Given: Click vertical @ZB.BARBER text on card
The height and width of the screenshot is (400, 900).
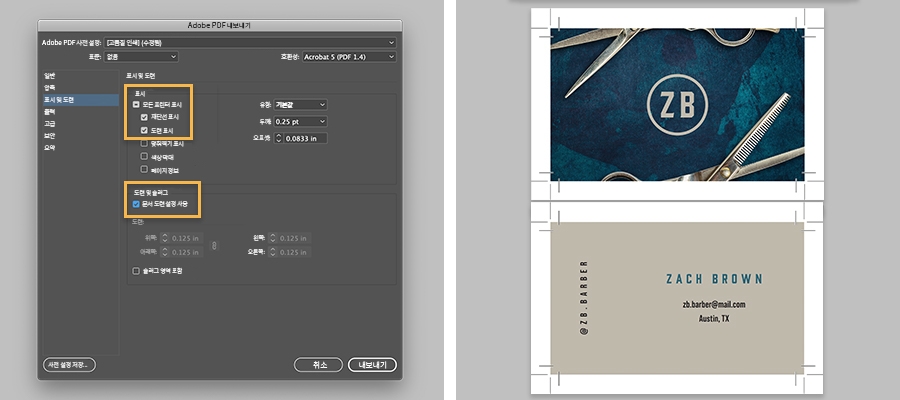Looking at the screenshot, I should 585,297.
